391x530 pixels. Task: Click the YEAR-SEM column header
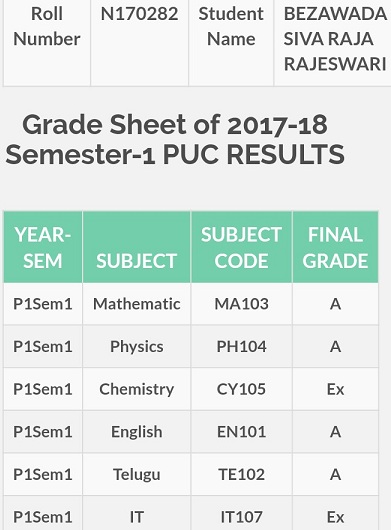(43, 247)
